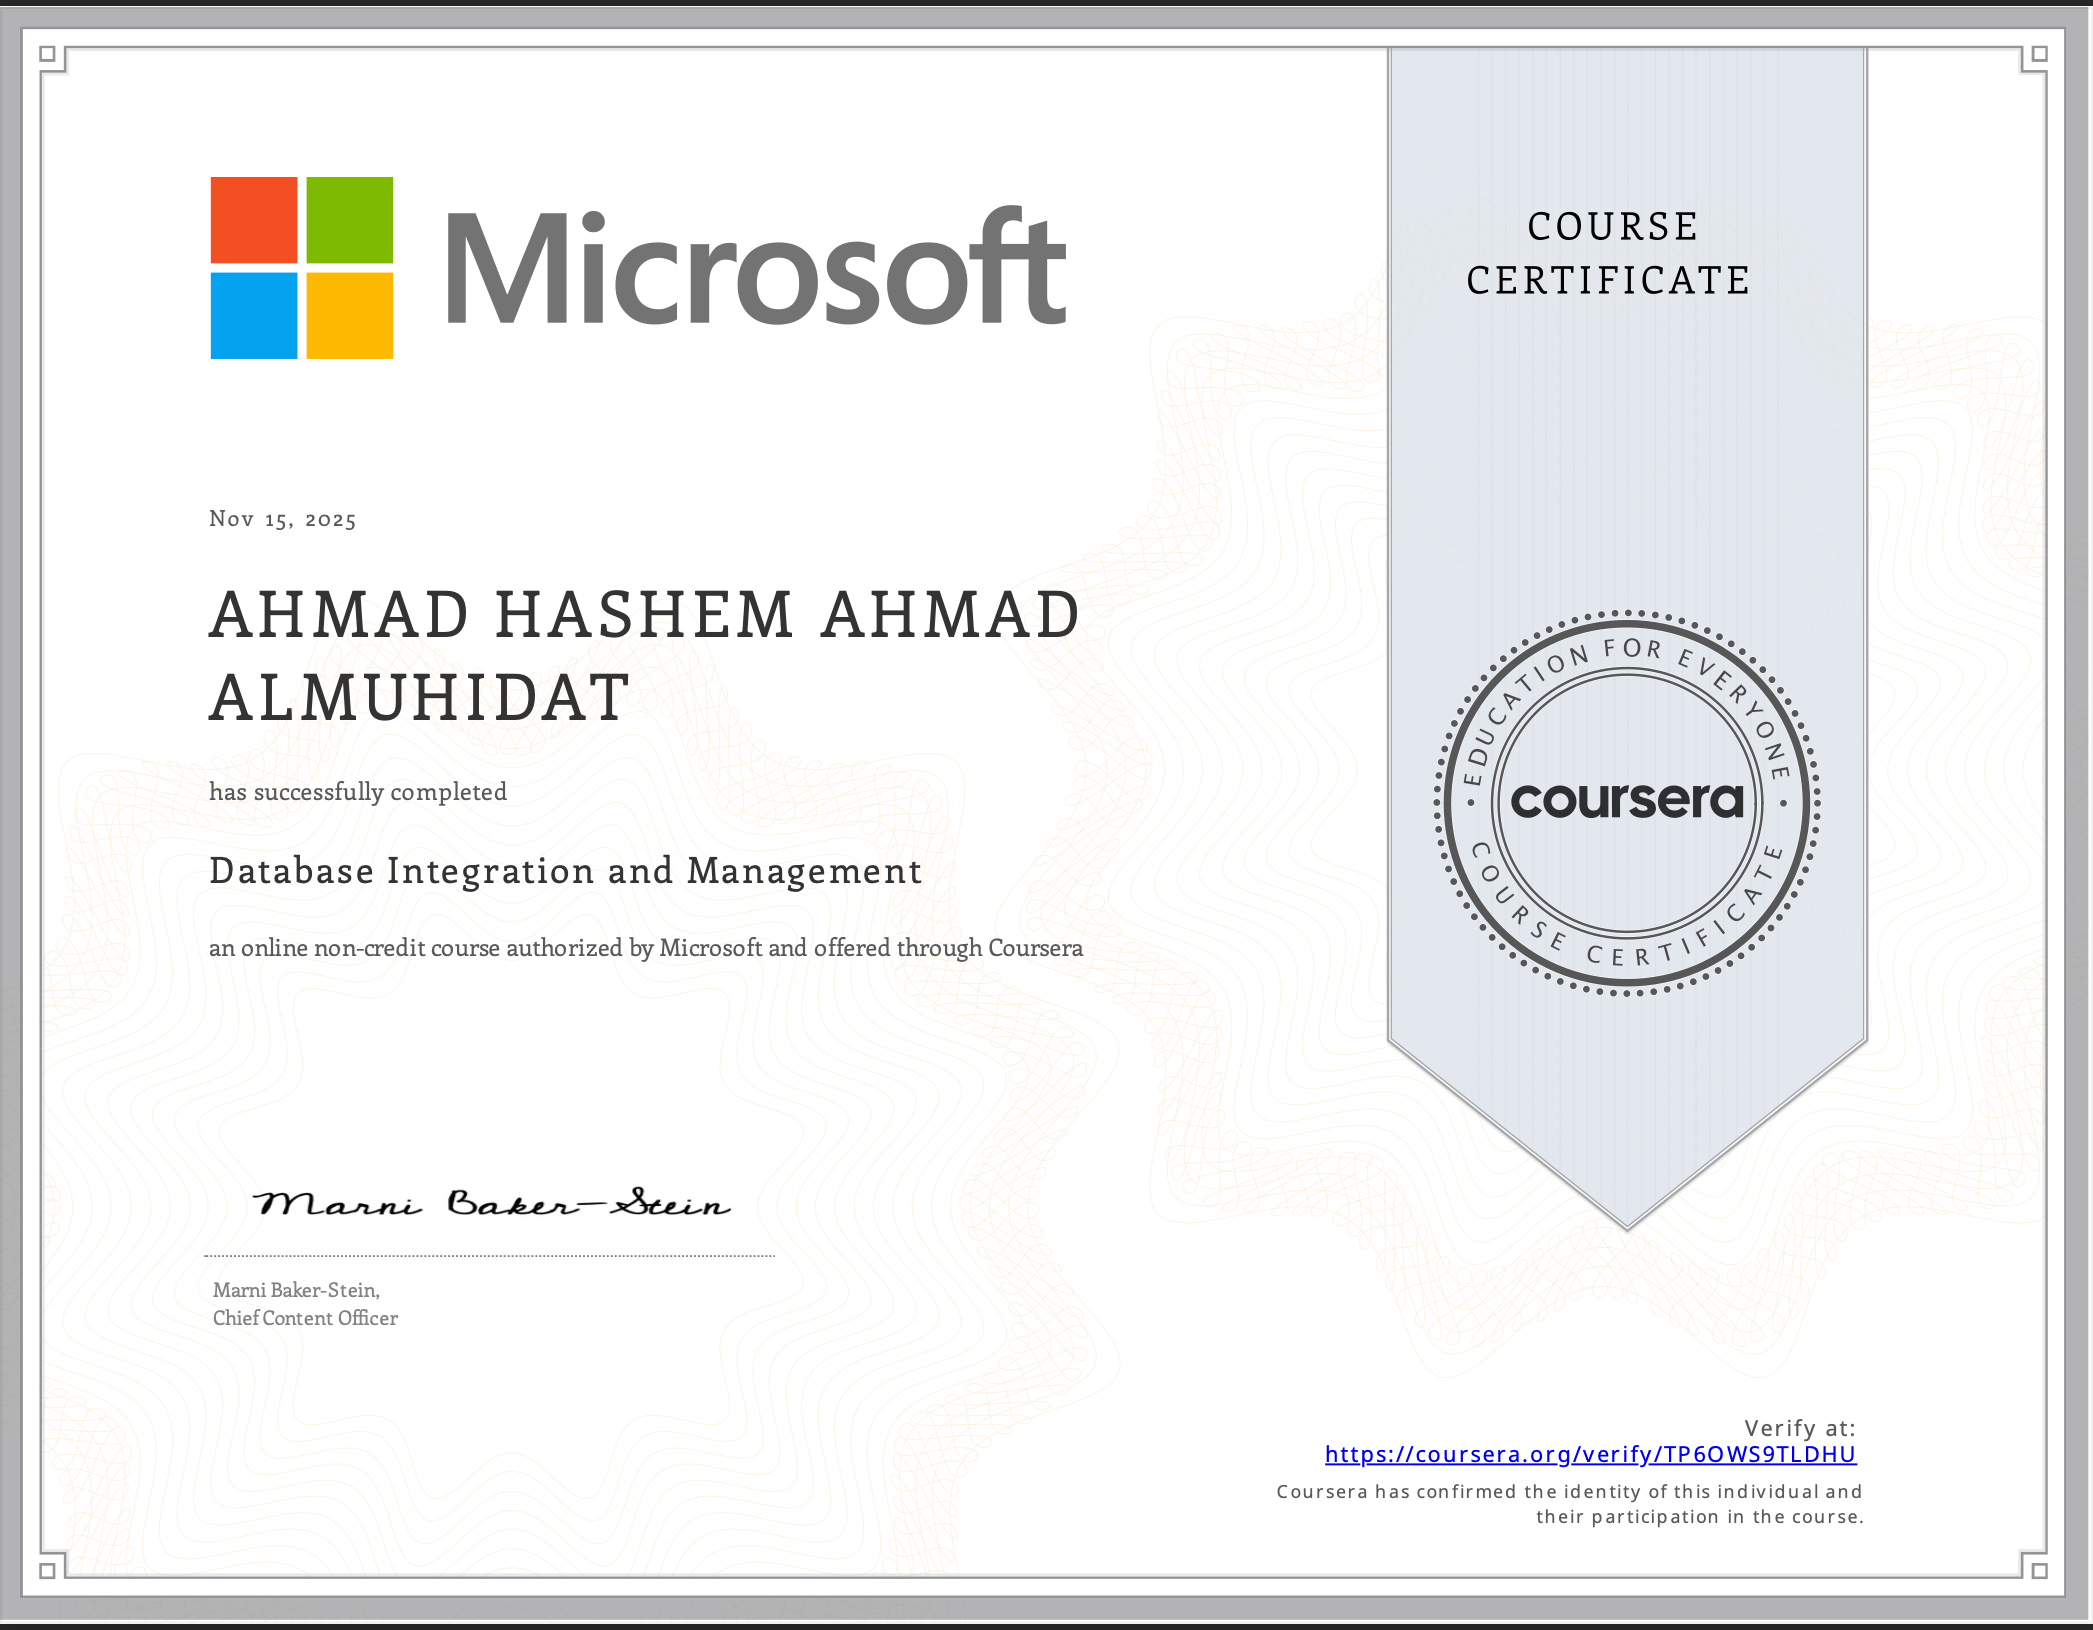The width and height of the screenshot is (2093, 1630).
Task: Click the surname ALMUHIDAT line
Action: (420, 697)
